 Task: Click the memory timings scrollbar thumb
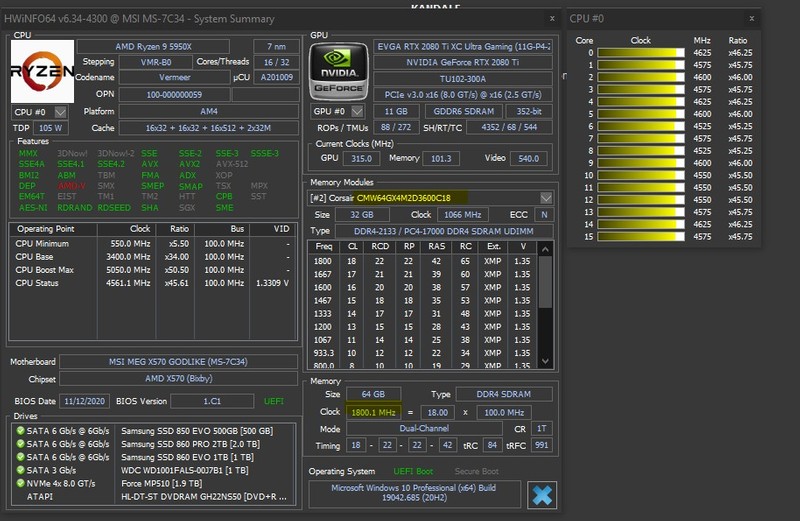tap(545, 282)
